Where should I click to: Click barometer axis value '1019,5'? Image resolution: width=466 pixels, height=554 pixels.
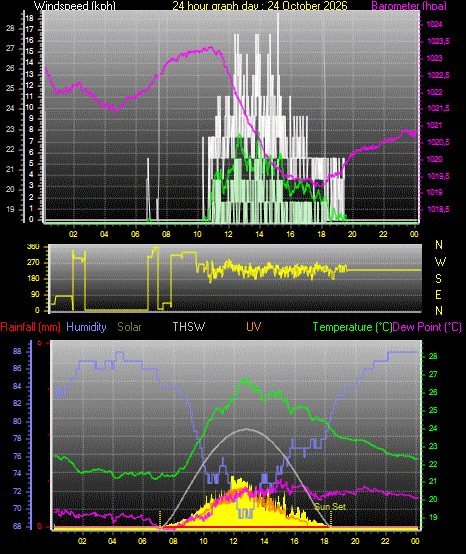click(x=438, y=176)
